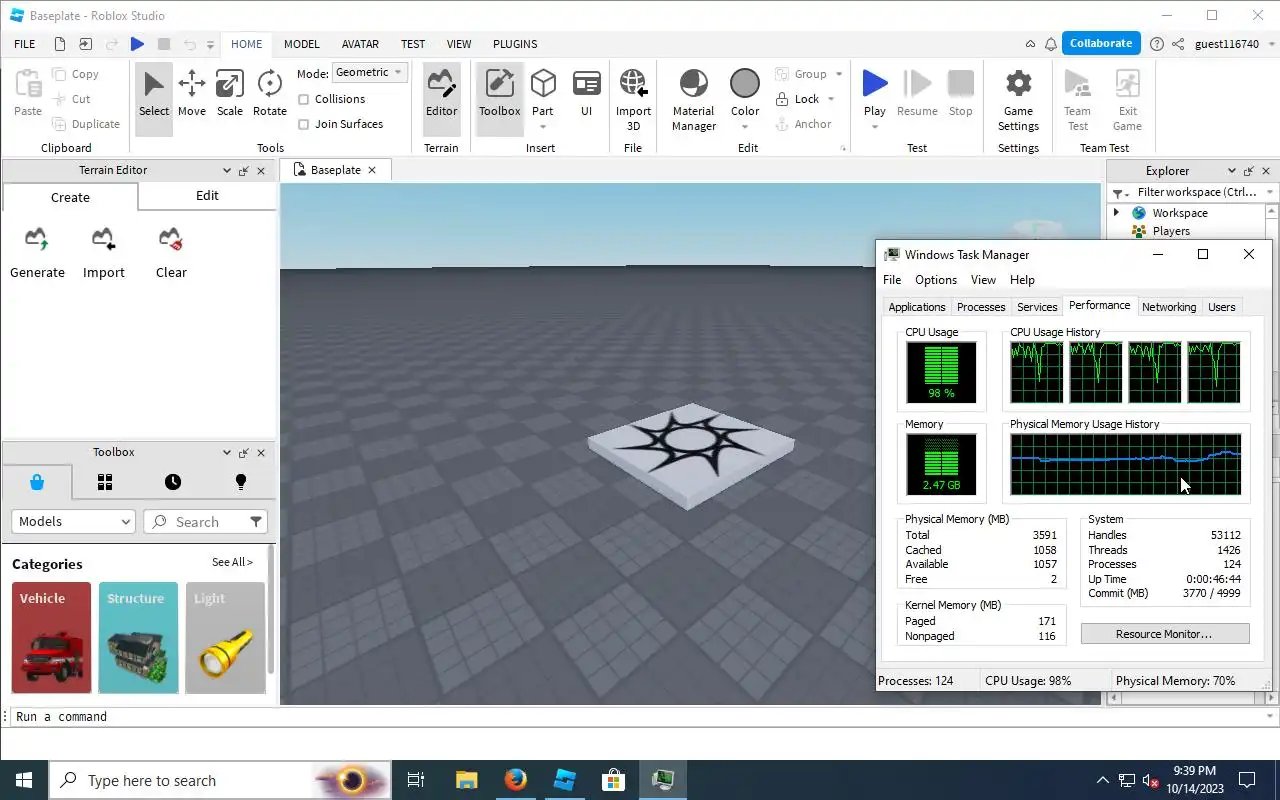This screenshot has width=1280, height=800.
Task: Select Players in Explorer
Action: [x=1170, y=231]
